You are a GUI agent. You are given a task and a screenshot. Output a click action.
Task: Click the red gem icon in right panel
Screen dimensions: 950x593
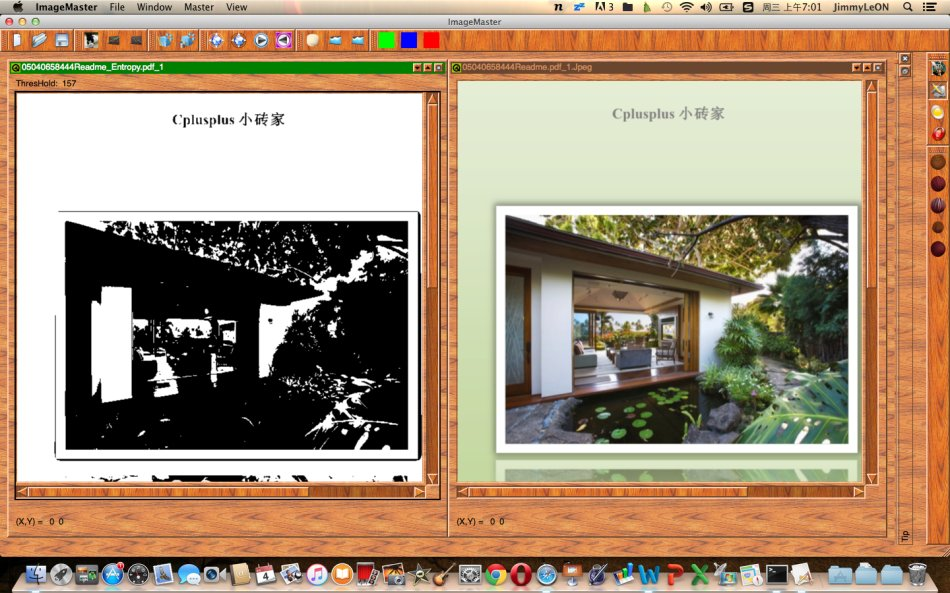(937, 133)
